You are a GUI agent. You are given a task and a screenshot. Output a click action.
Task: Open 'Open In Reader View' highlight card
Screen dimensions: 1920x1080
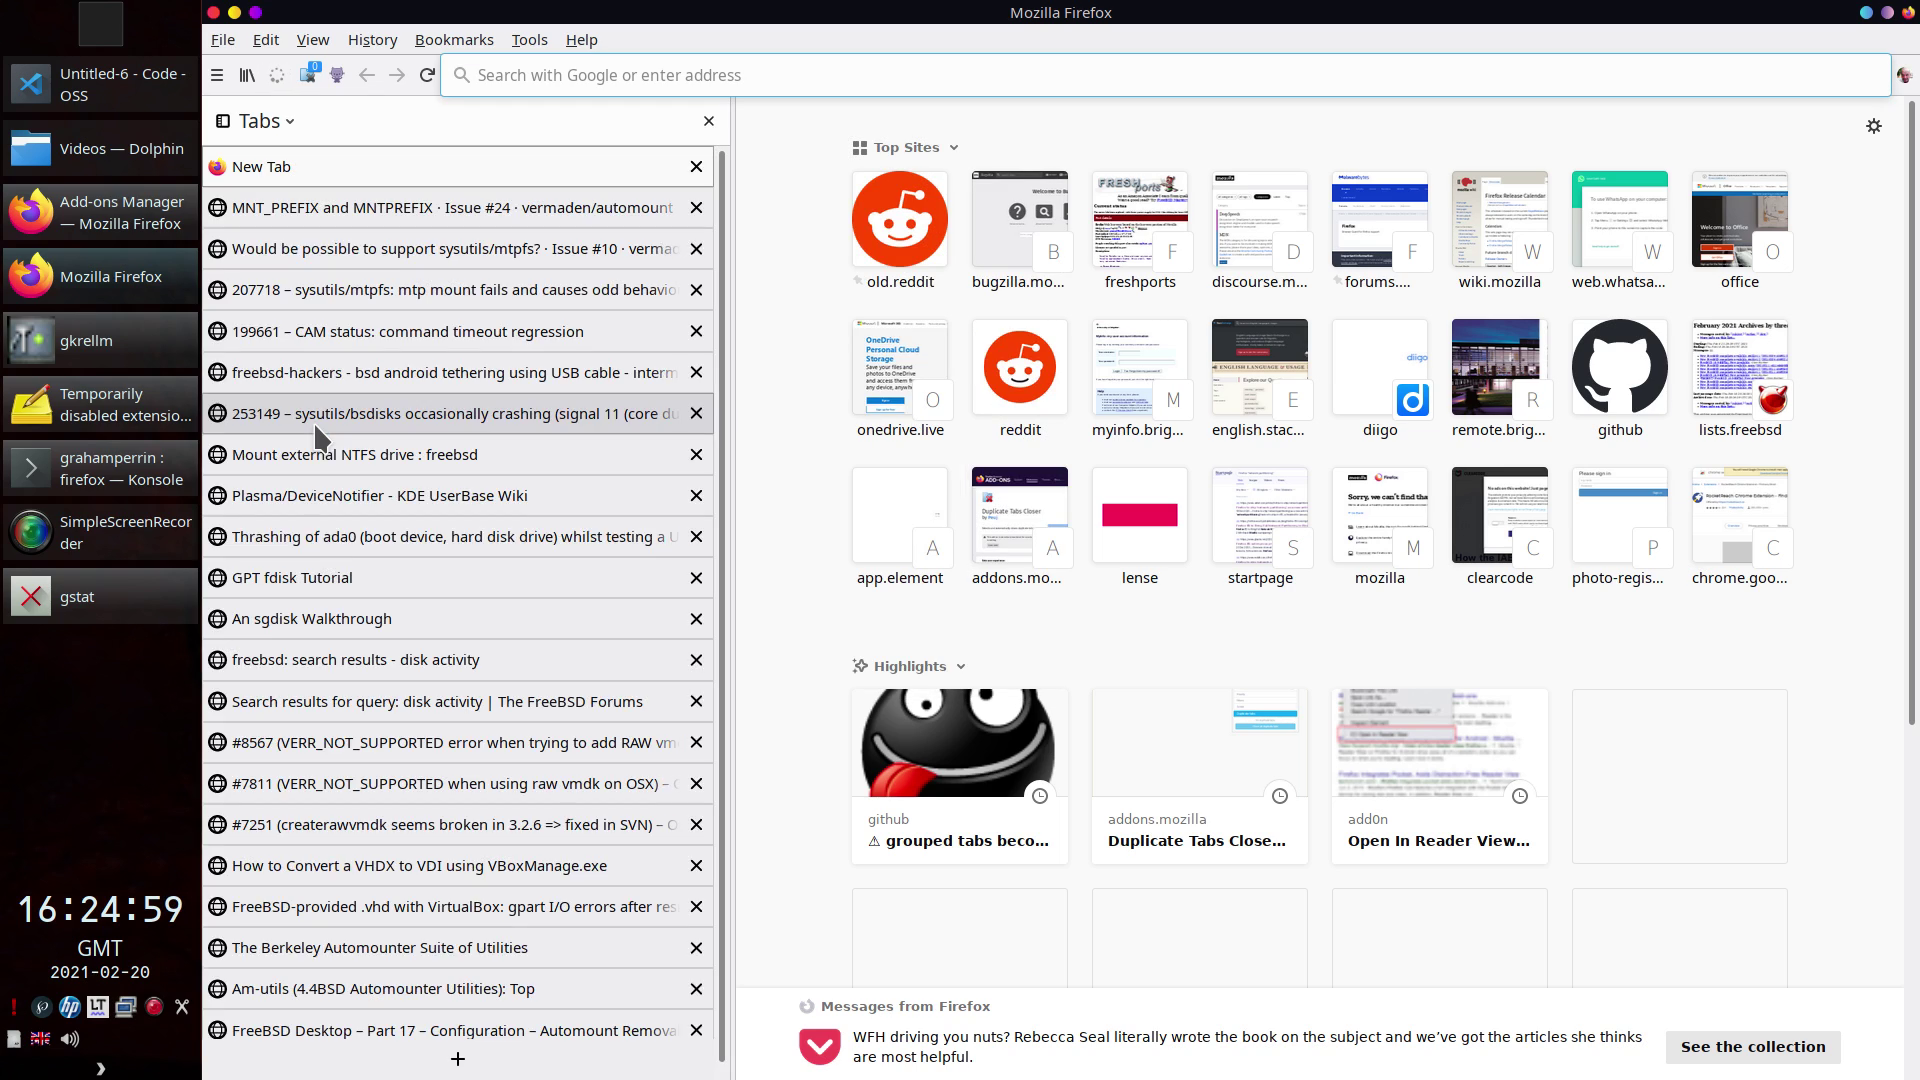pyautogui.click(x=1440, y=776)
